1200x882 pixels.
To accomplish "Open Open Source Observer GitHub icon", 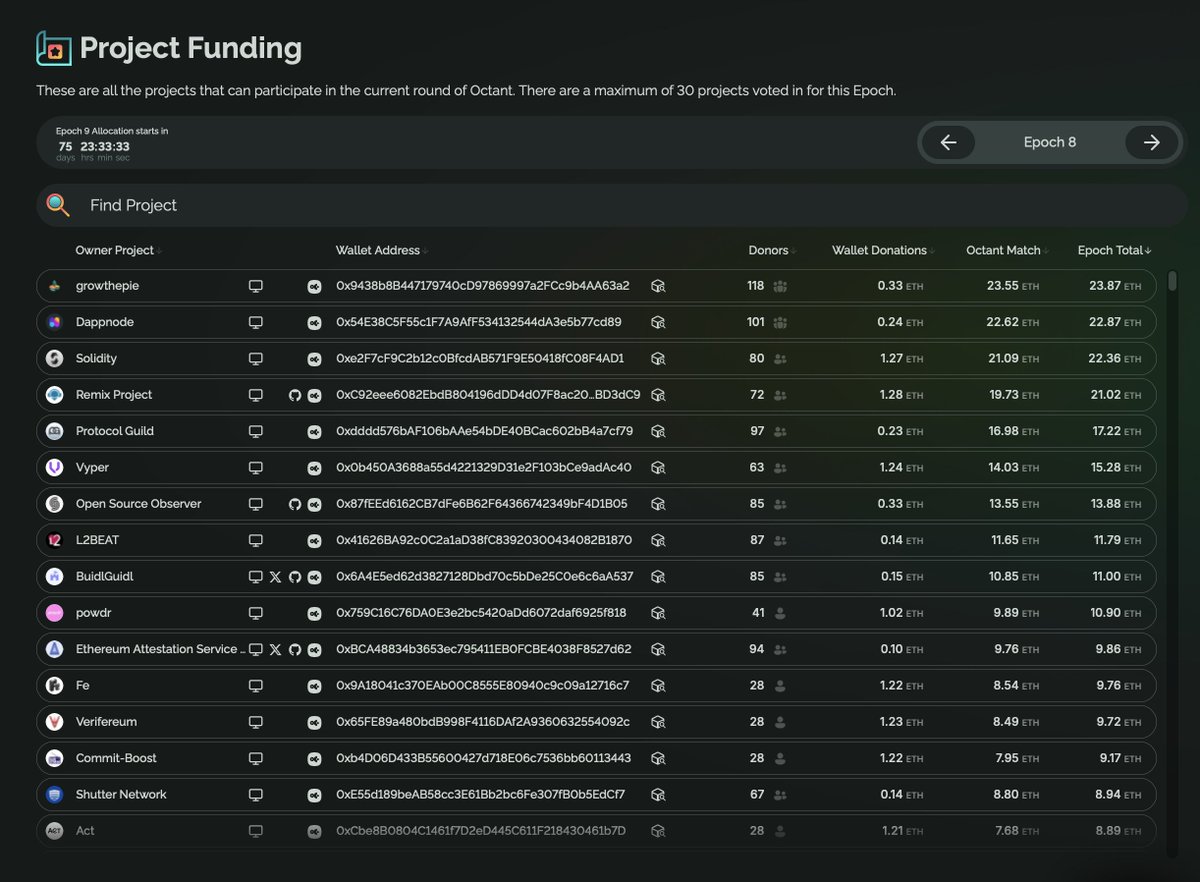I will pyautogui.click(x=295, y=504).
